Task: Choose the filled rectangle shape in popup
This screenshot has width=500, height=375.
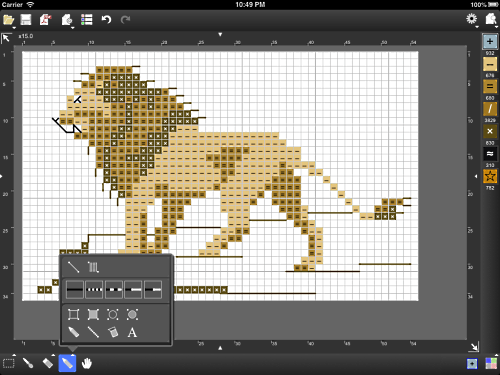Action: (93, 314)
